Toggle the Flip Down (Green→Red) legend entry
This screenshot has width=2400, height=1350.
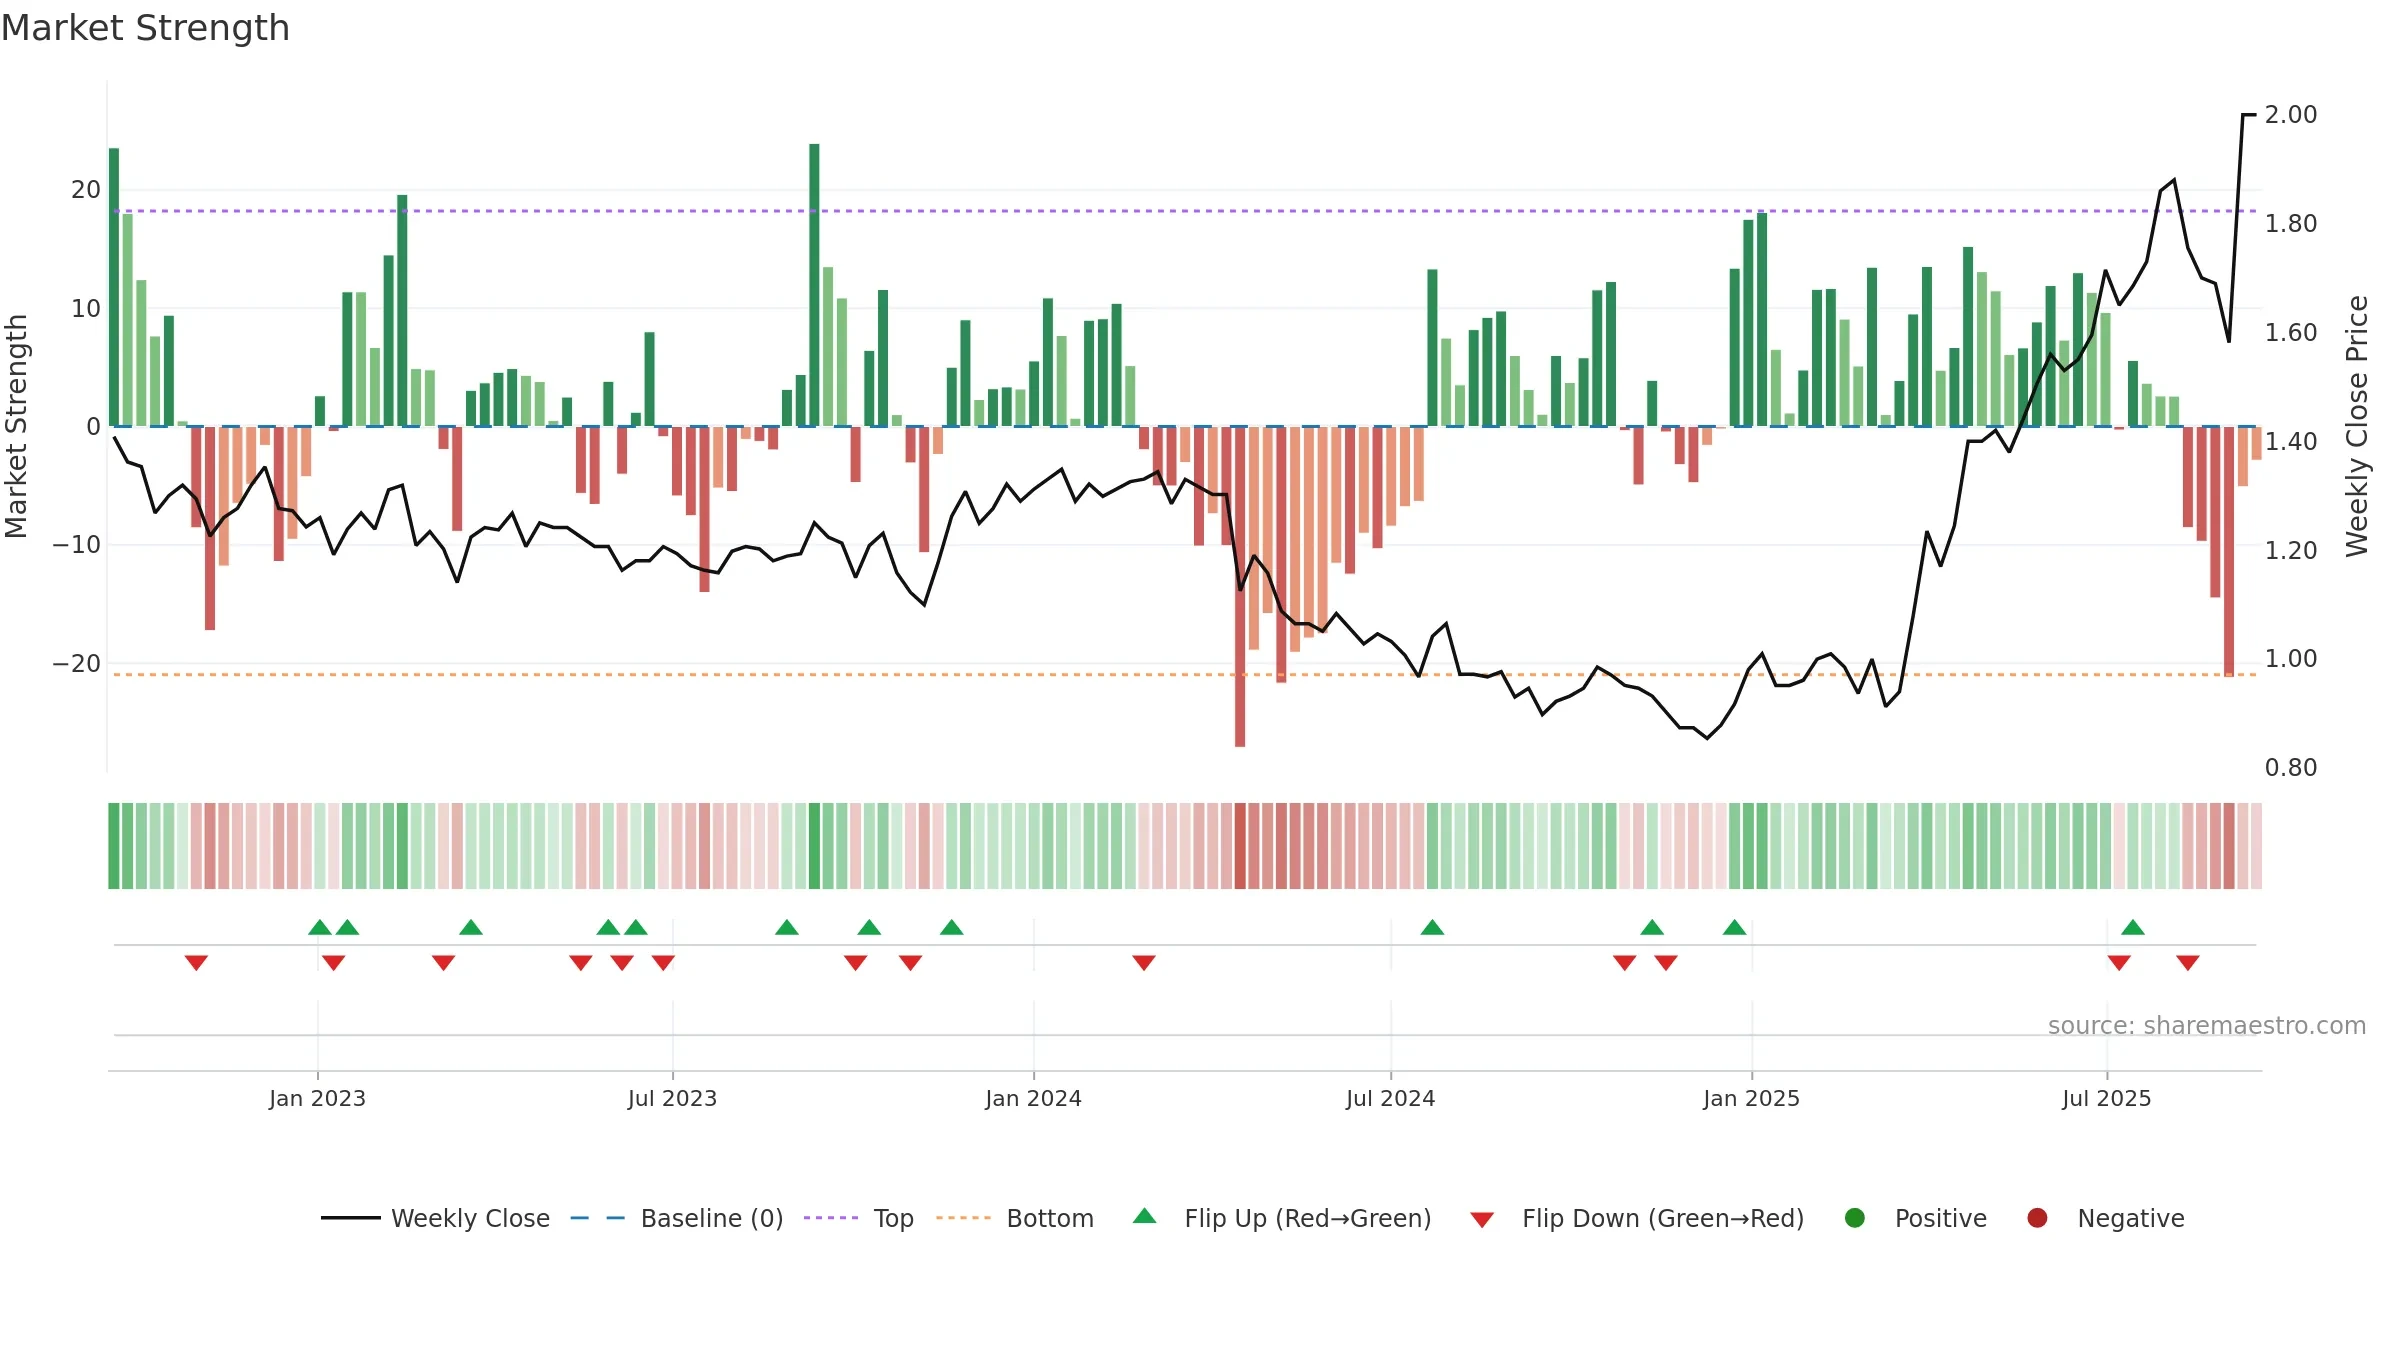coord(1637,1218)
